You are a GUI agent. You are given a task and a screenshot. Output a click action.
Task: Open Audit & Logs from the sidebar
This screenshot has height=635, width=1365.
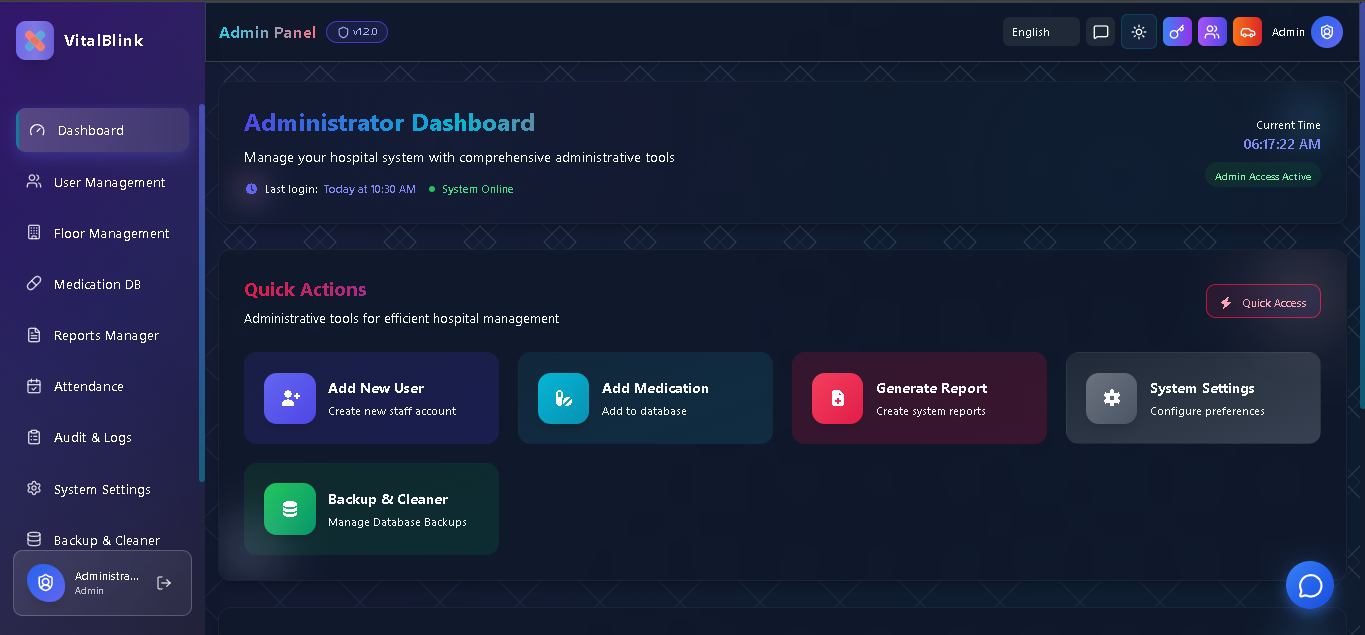tap(32, 437)
